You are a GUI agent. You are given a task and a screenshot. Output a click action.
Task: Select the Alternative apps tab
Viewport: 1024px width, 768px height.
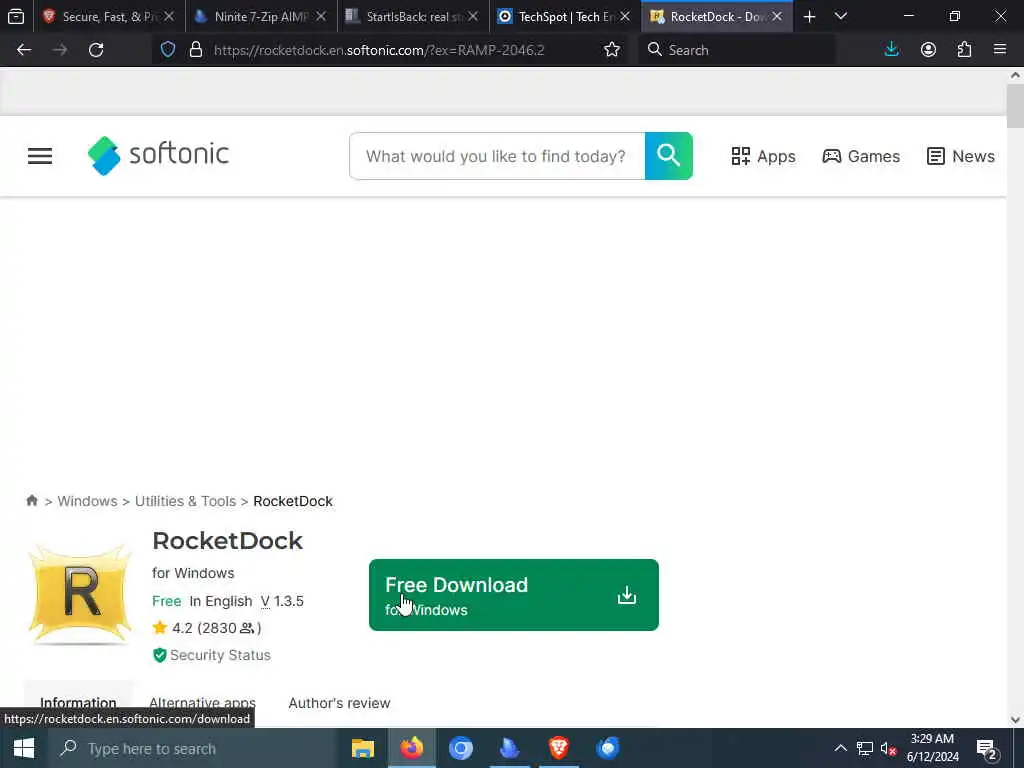tap(202, 703)
